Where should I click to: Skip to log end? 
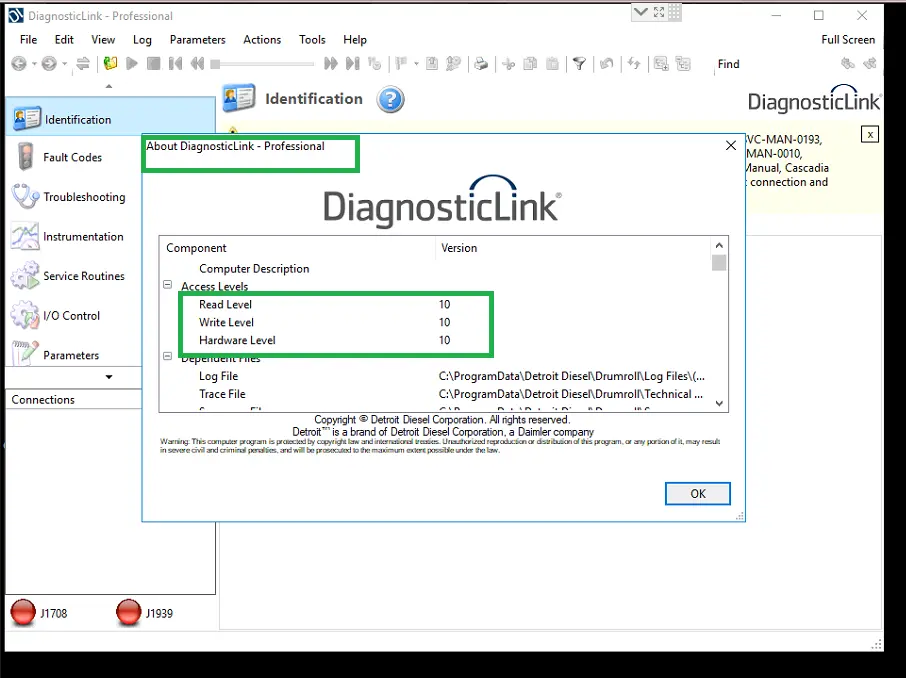coord(352,64)
